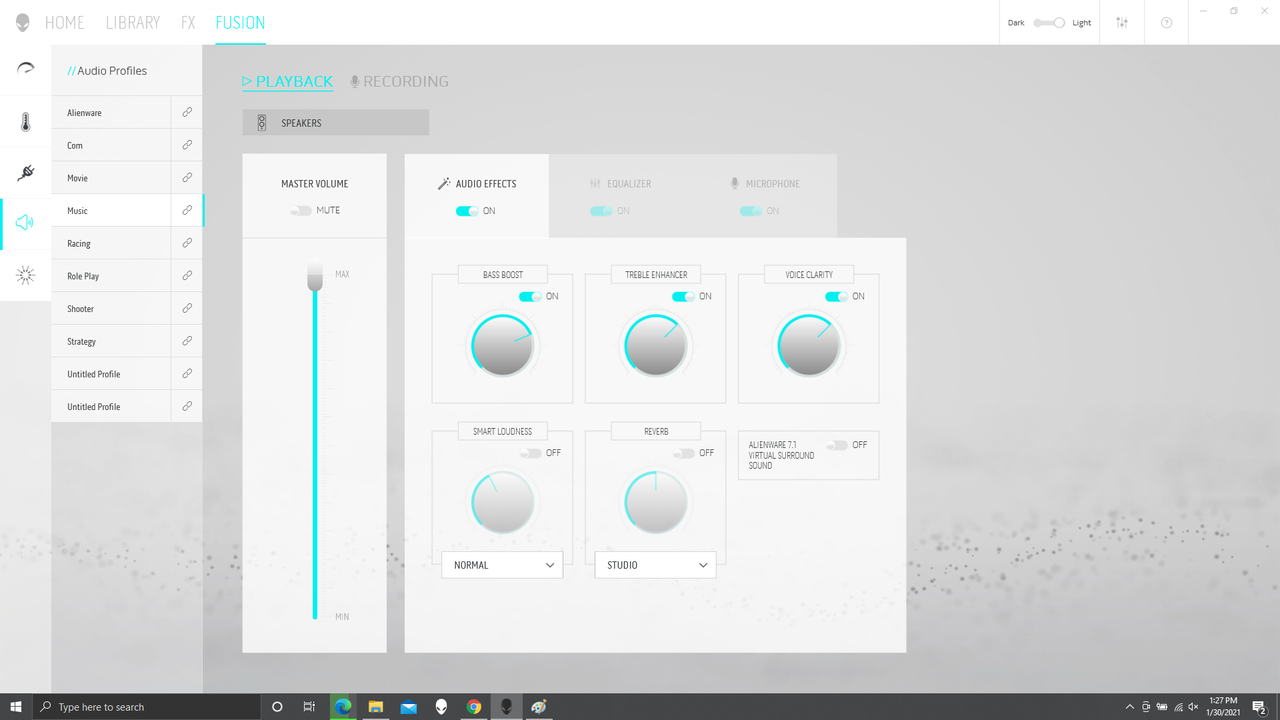Viewport: 1280px width, 720px height.
Task: Select the Alienware audio profile
Action: [x=111, y=112]
